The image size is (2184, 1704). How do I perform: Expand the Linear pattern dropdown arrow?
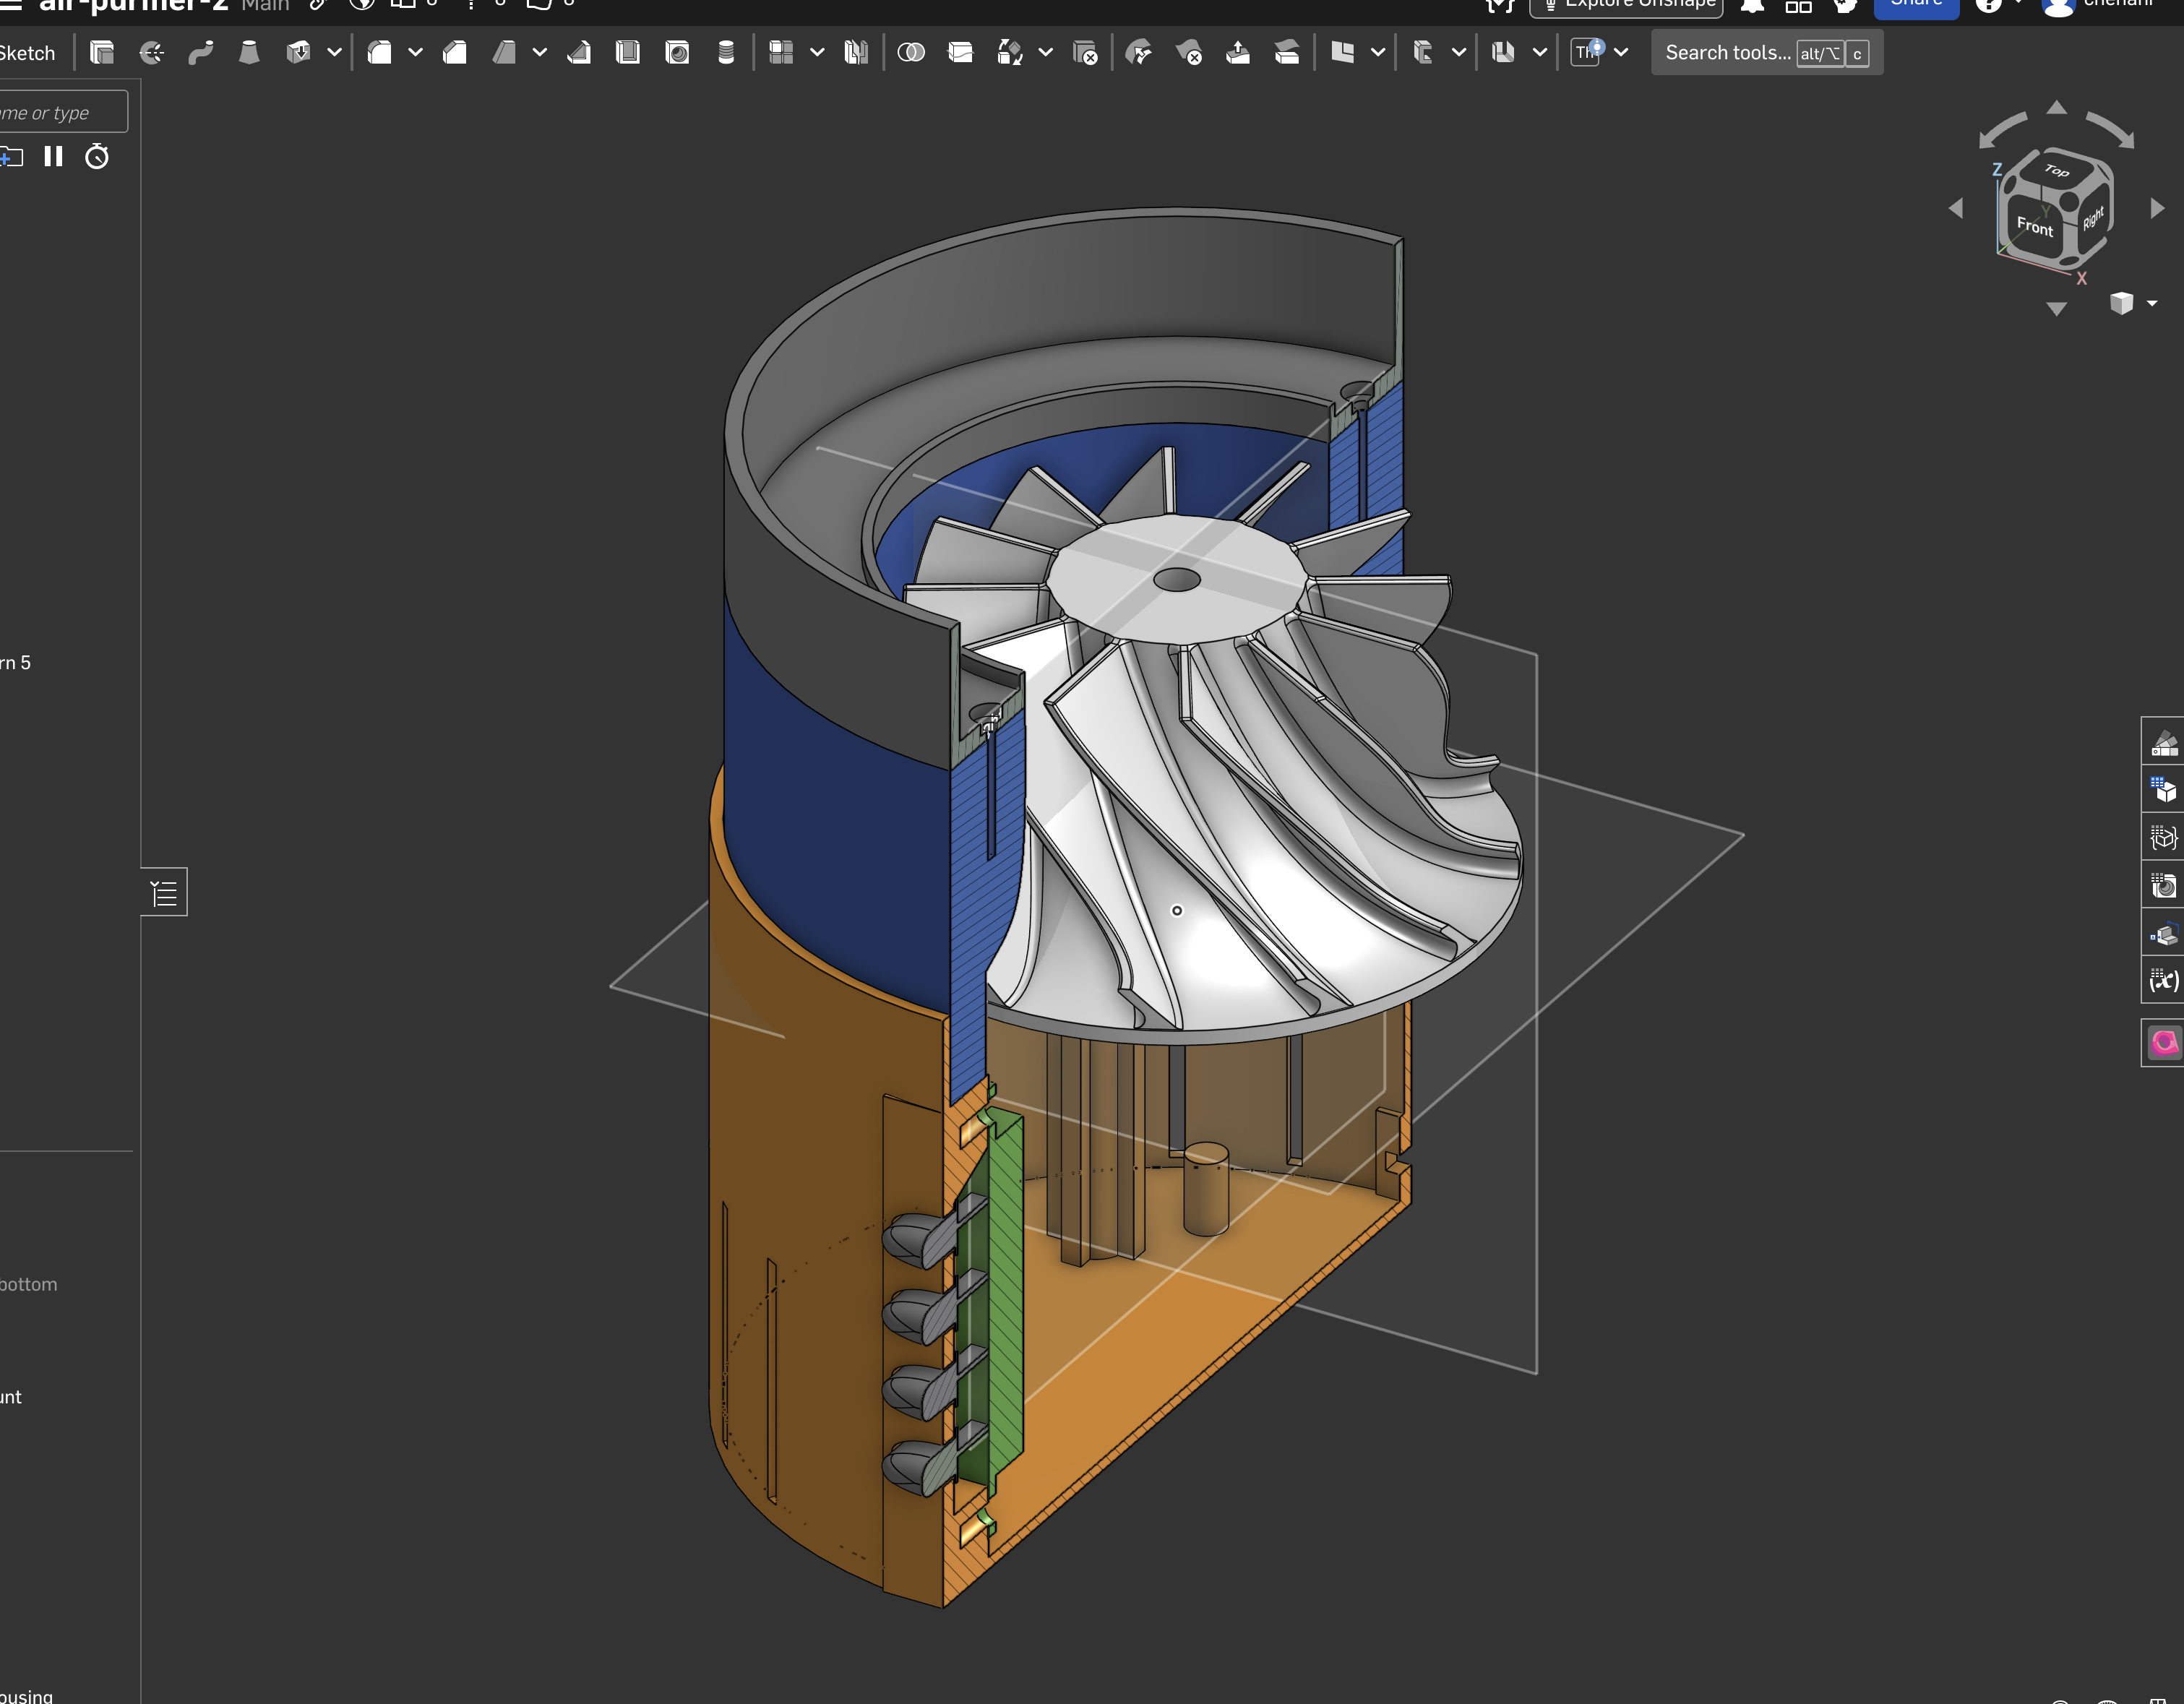[817, 53]
